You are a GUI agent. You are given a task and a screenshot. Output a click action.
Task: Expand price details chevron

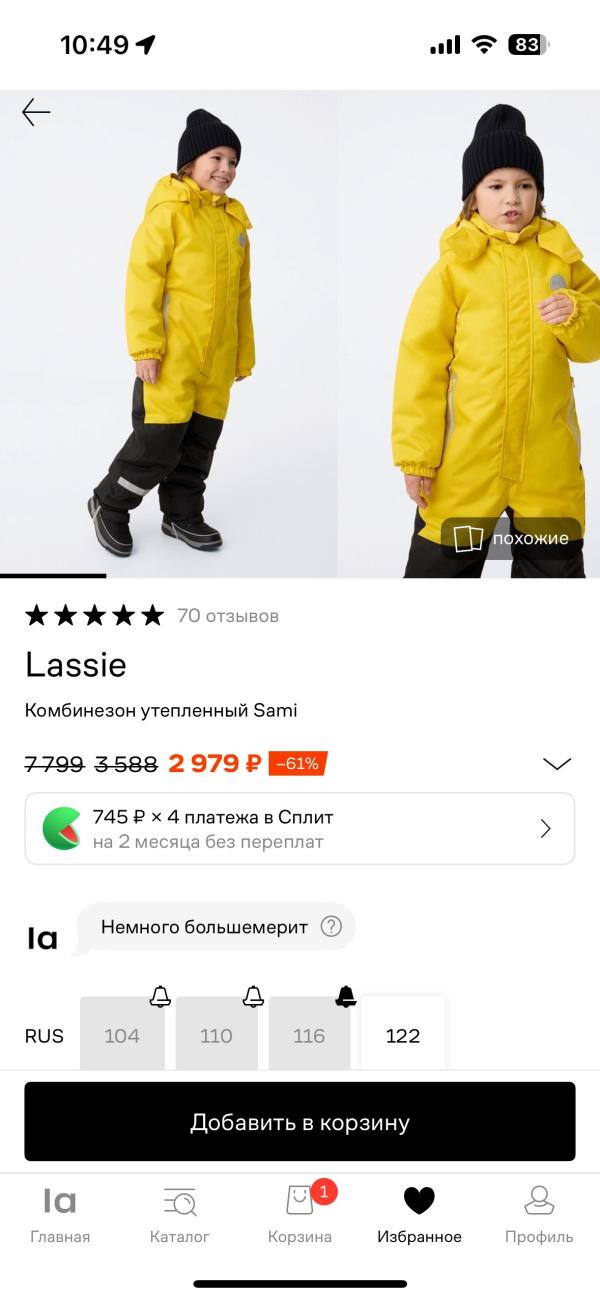tap(557, 764)
